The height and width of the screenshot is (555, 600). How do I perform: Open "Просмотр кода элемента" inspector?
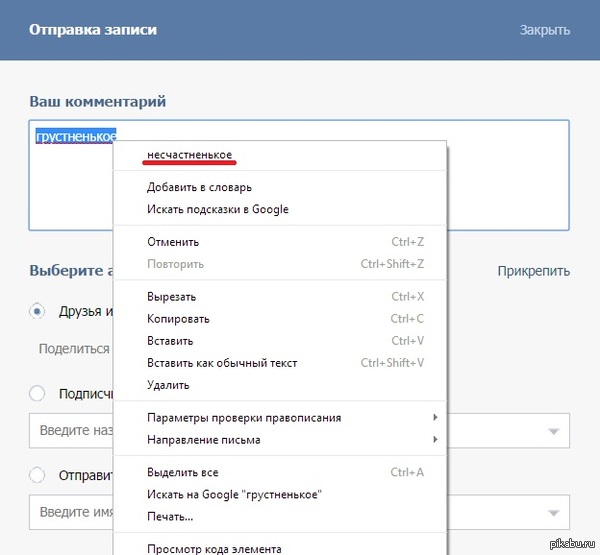(214, 549)
